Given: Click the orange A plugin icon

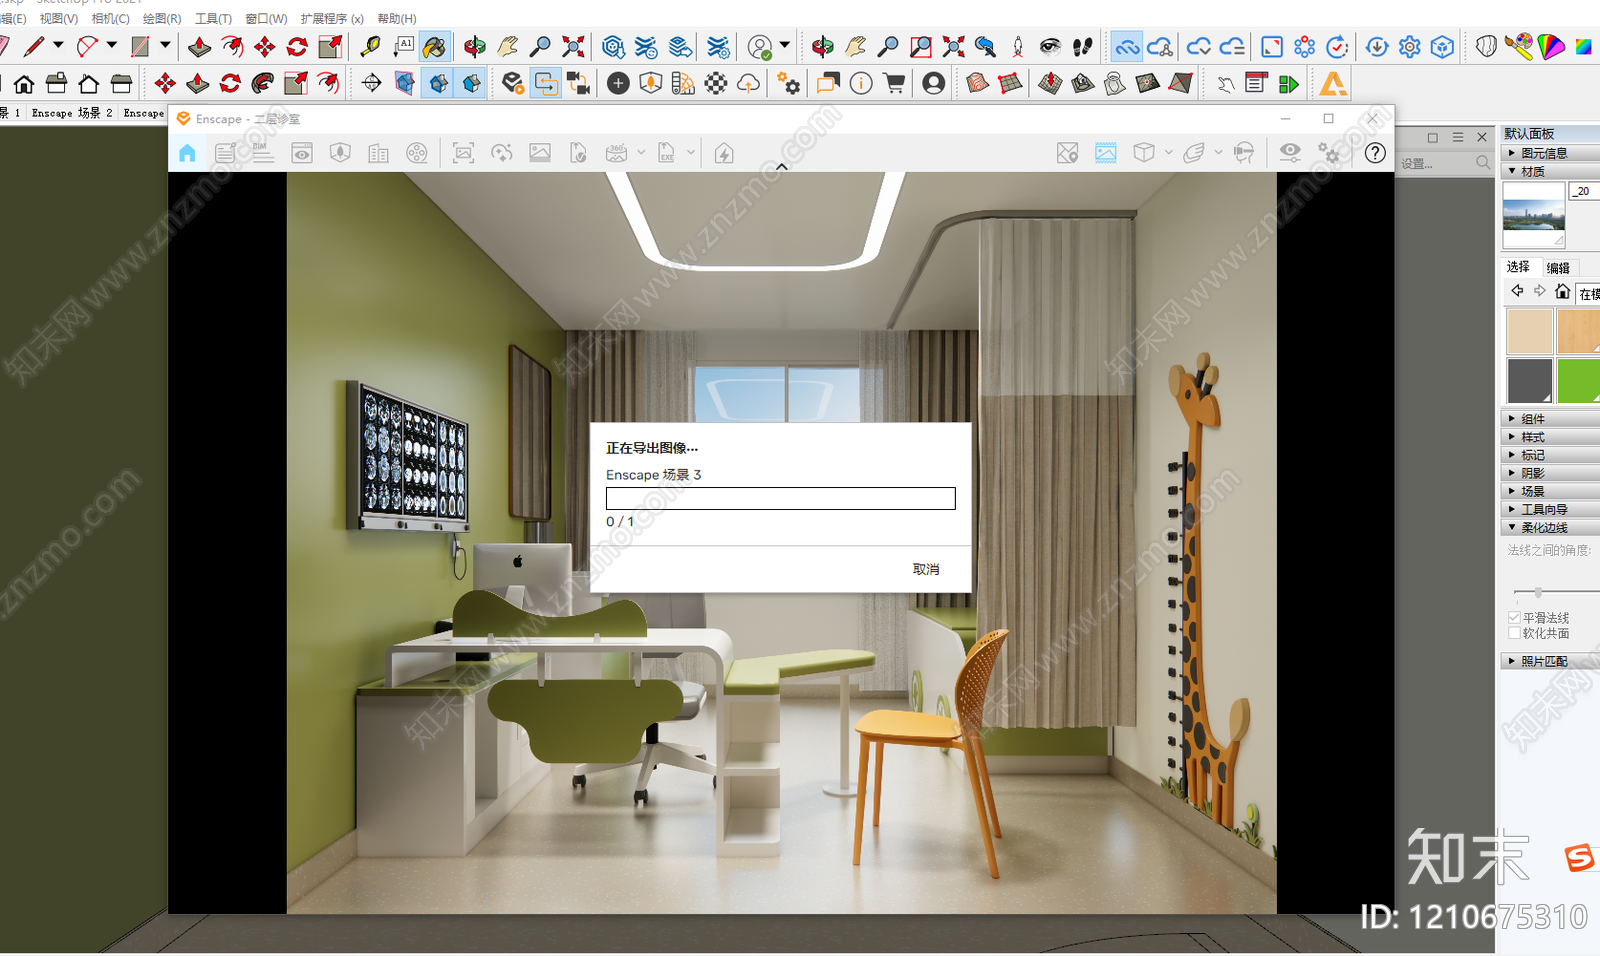Looking at the screenshot, I should pyautogui.click(x=1332, y=84).
